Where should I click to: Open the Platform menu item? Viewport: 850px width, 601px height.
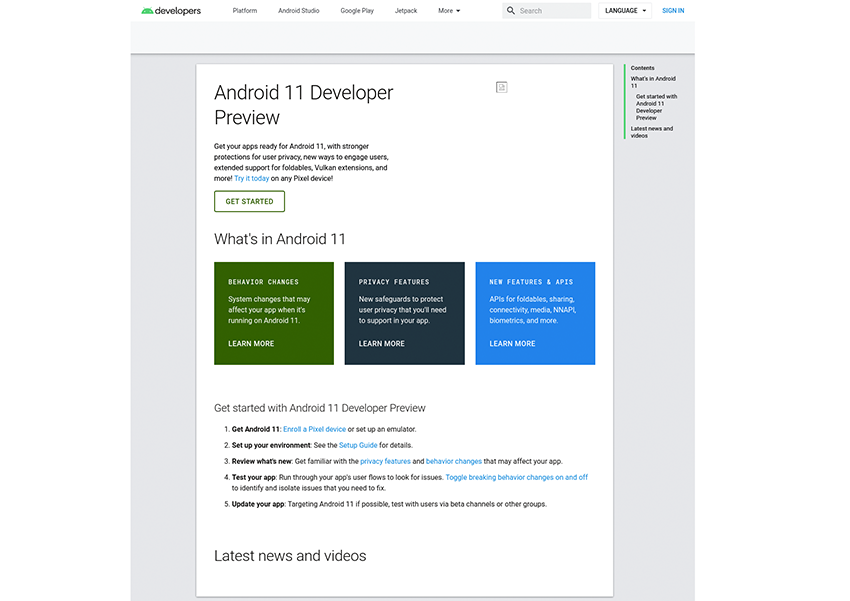(x=244, y=11)
